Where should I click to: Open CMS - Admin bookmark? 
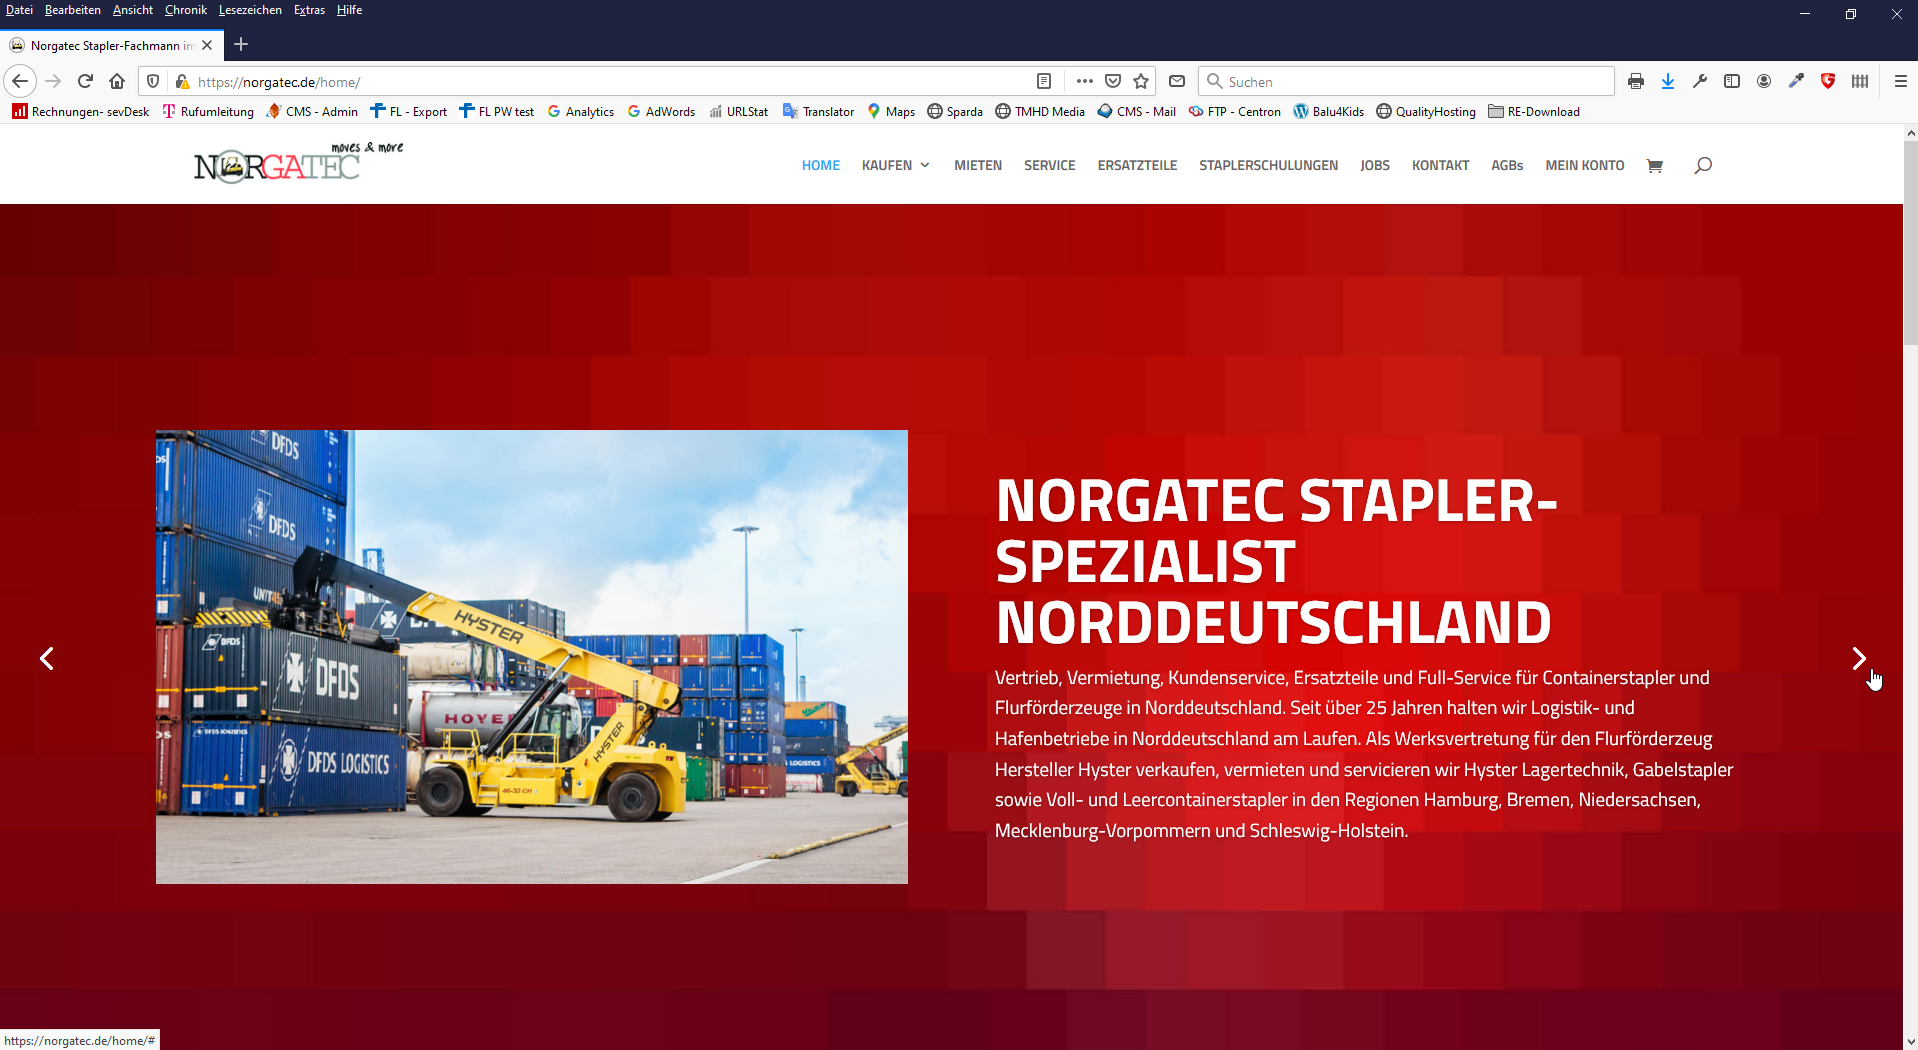(x=312, y=111)
